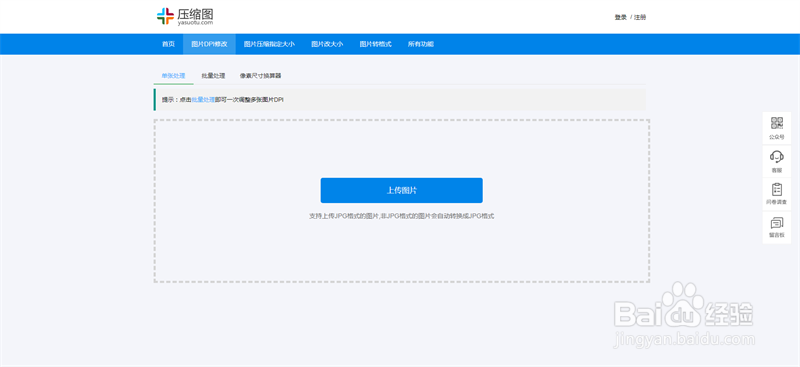
Task: Go to the 首页 nav item
Action: click(x=168, y=44)
